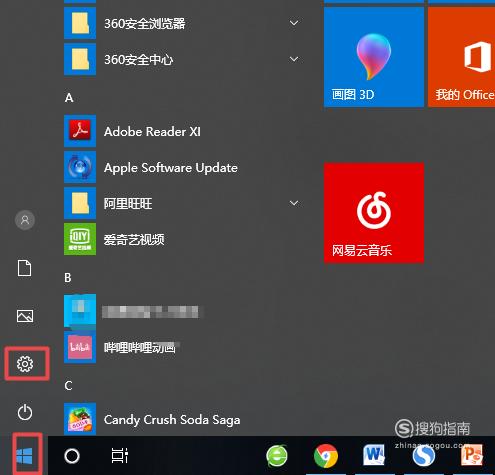The height and width of the screenshot is (475, 495).
Task: Click the 阿里旺旺 folder icon
Action: pyautogui.click(x=80, y=203)
